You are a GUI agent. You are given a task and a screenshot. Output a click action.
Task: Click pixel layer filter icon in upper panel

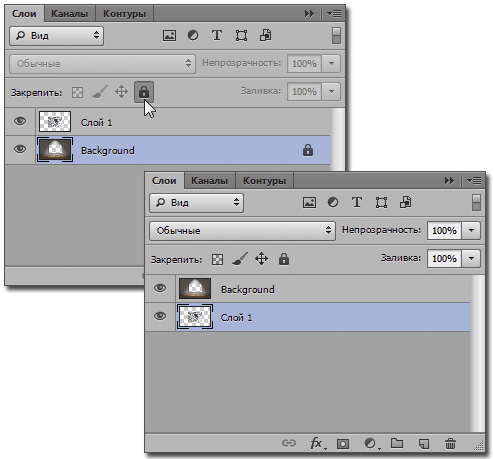pyautogui.click(x=169, y=35)
